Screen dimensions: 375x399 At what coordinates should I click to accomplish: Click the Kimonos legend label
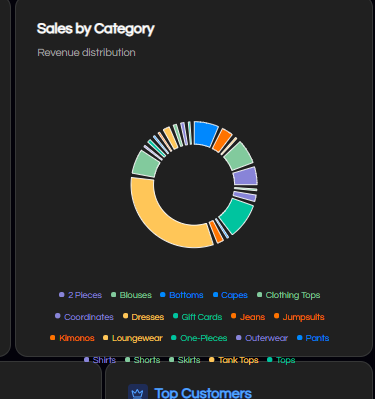[x=72, y=338]
